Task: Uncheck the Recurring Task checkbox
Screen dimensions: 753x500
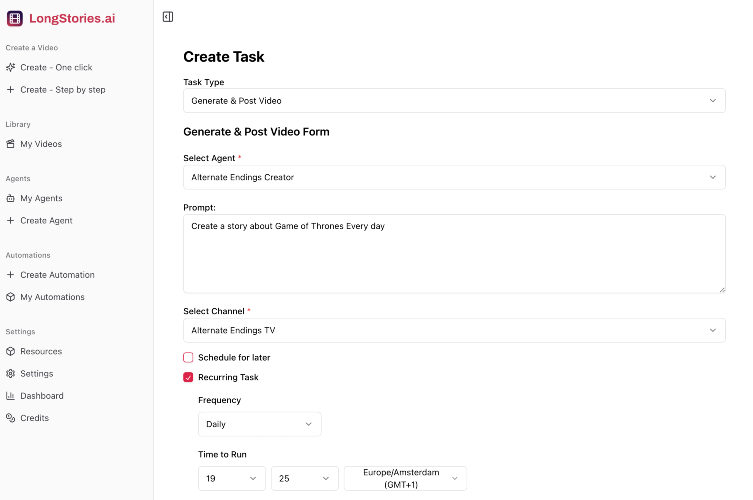Action: tap(188, 377)
